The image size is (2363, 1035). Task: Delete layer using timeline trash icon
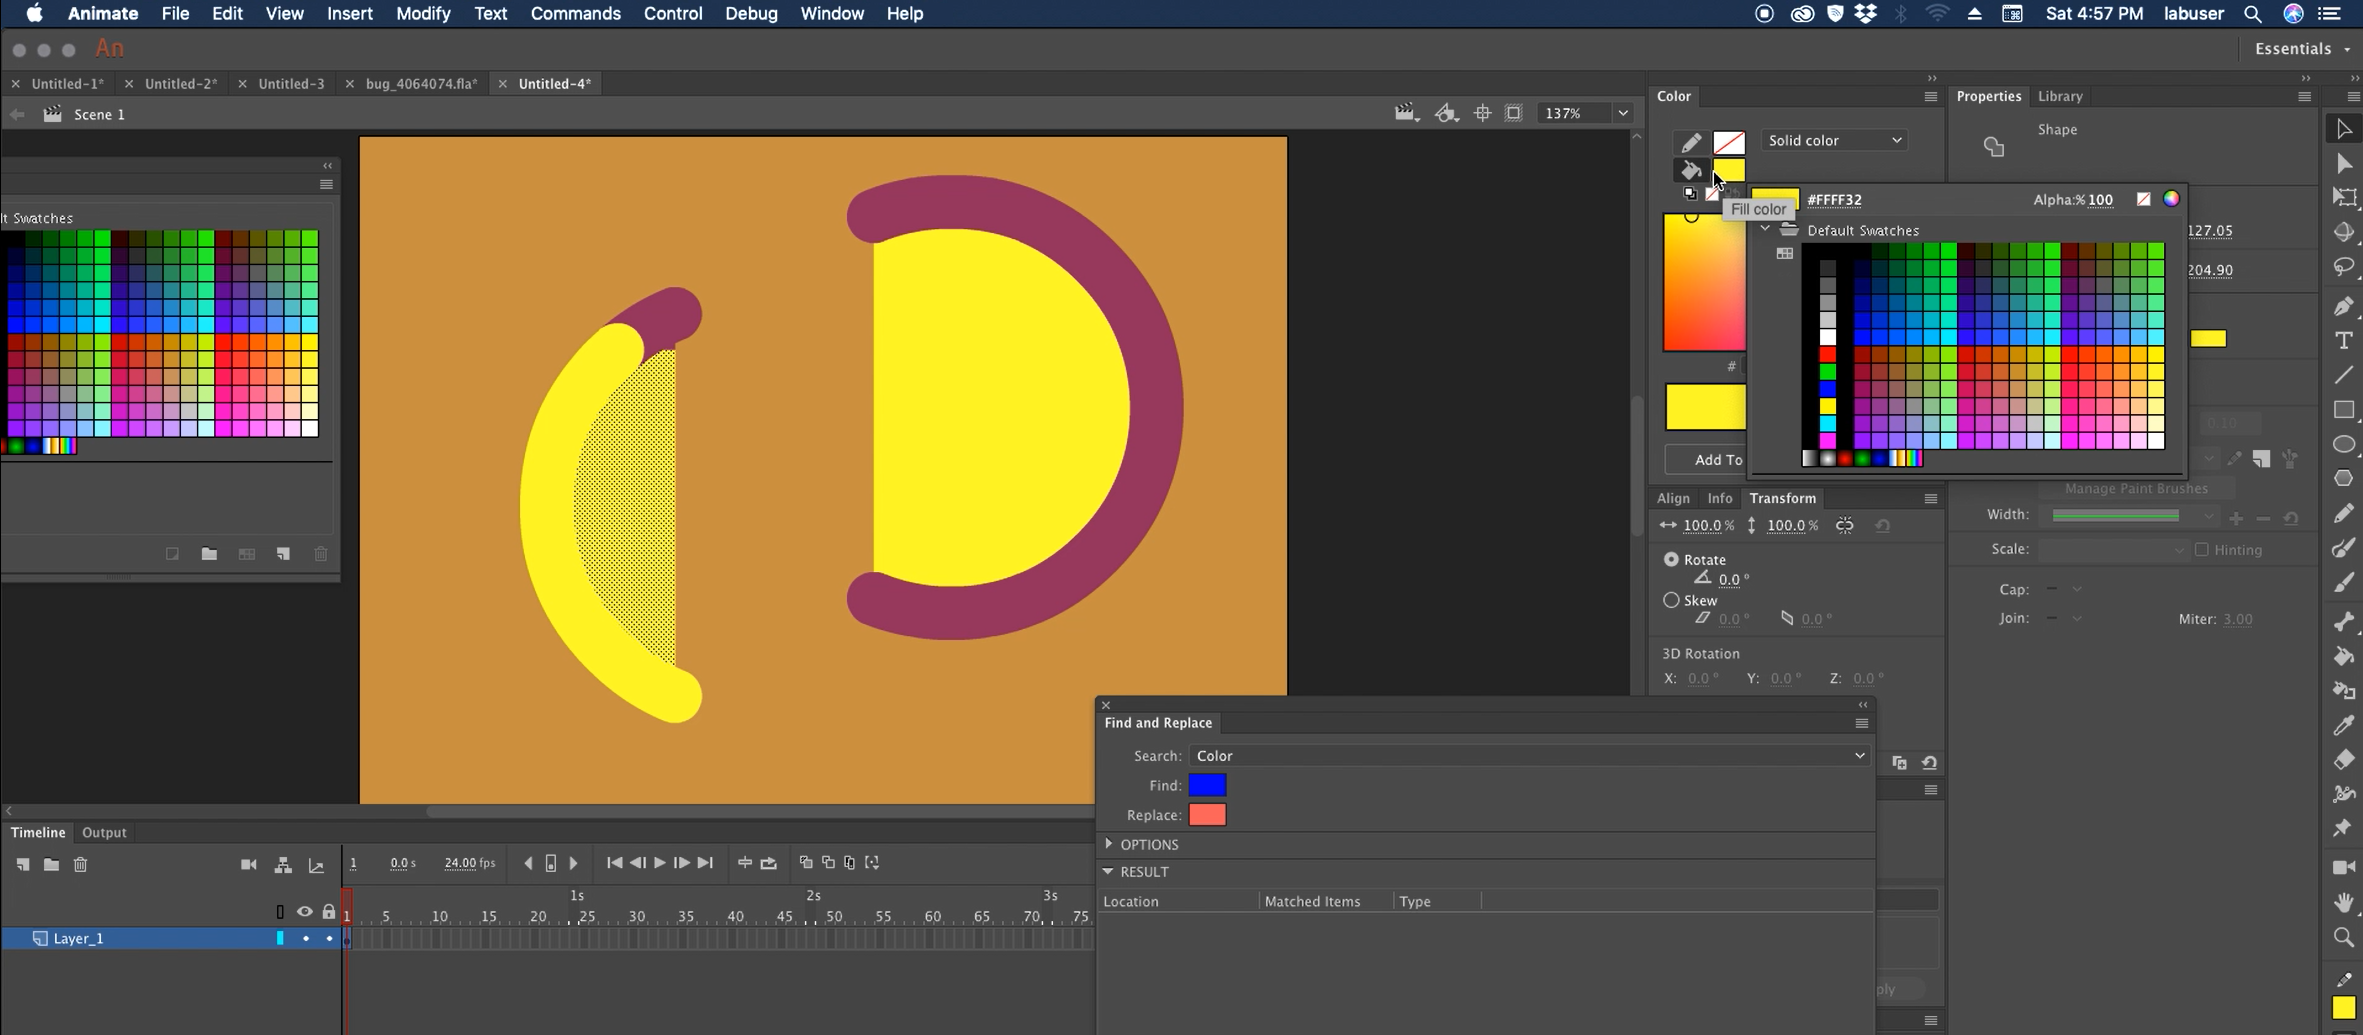click(x=81, y=864)
